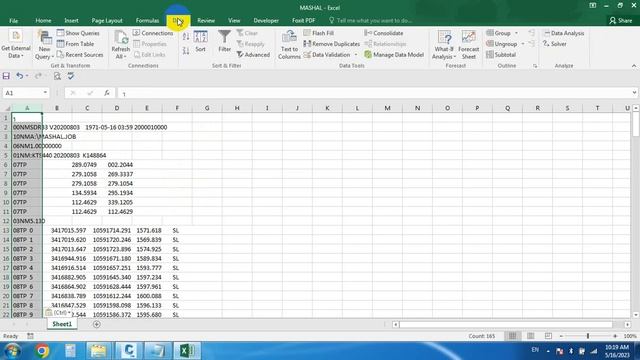Open the Paste Options (Ctrl) button
640x360 pixels.
pyautogui.click(x=58, y=313)
